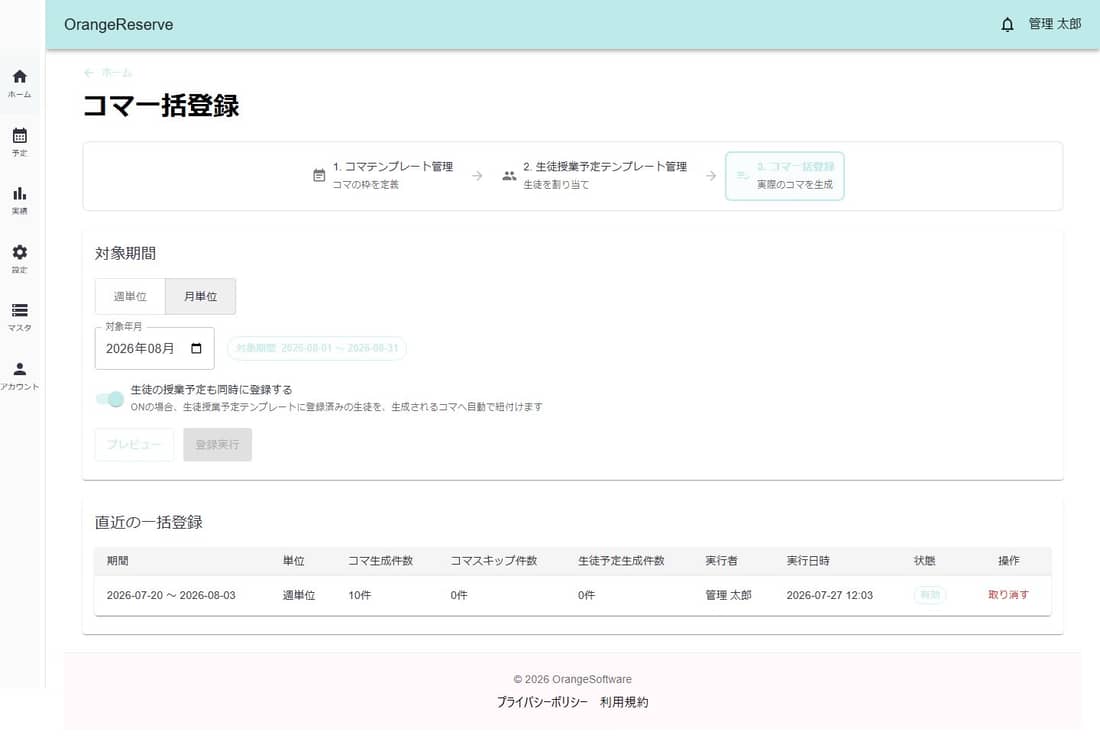
Task: Click the 対象年月 input showing 2026年08月
Action: point(154,348)
